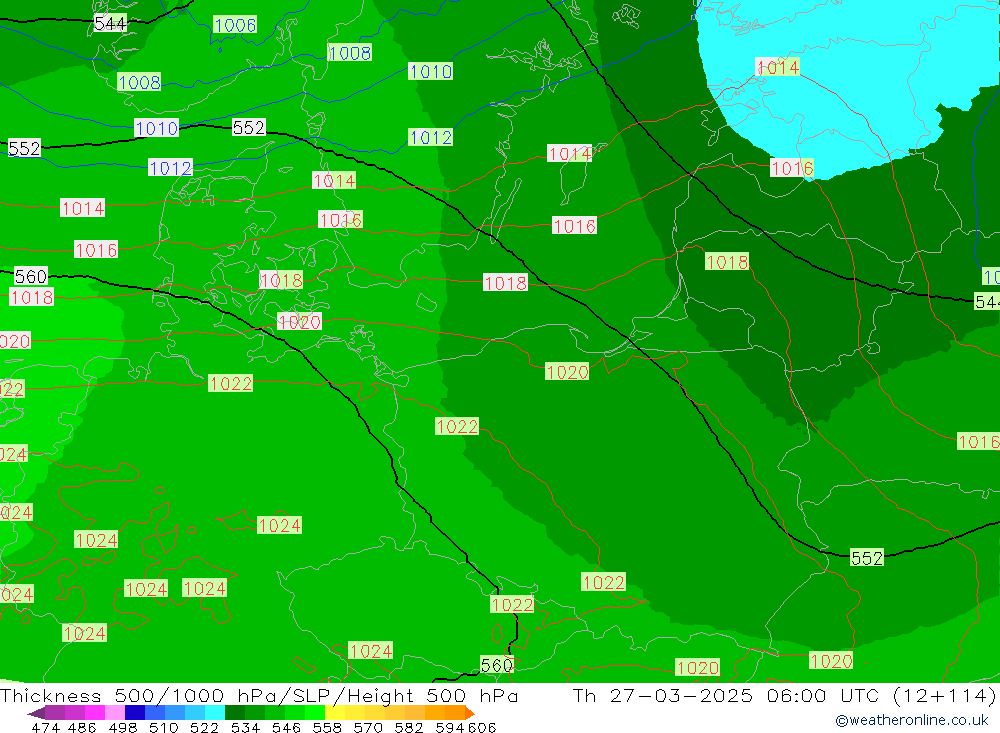This screenshot has width=1000, height=733.
Task: Click the legend value 474
Action: click(46, 727)
